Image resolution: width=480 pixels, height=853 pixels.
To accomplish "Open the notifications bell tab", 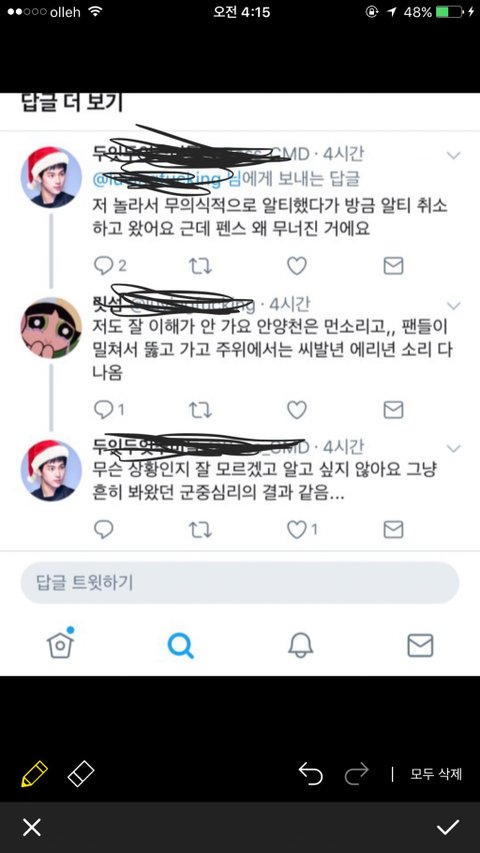I will [x=300, y=645].
